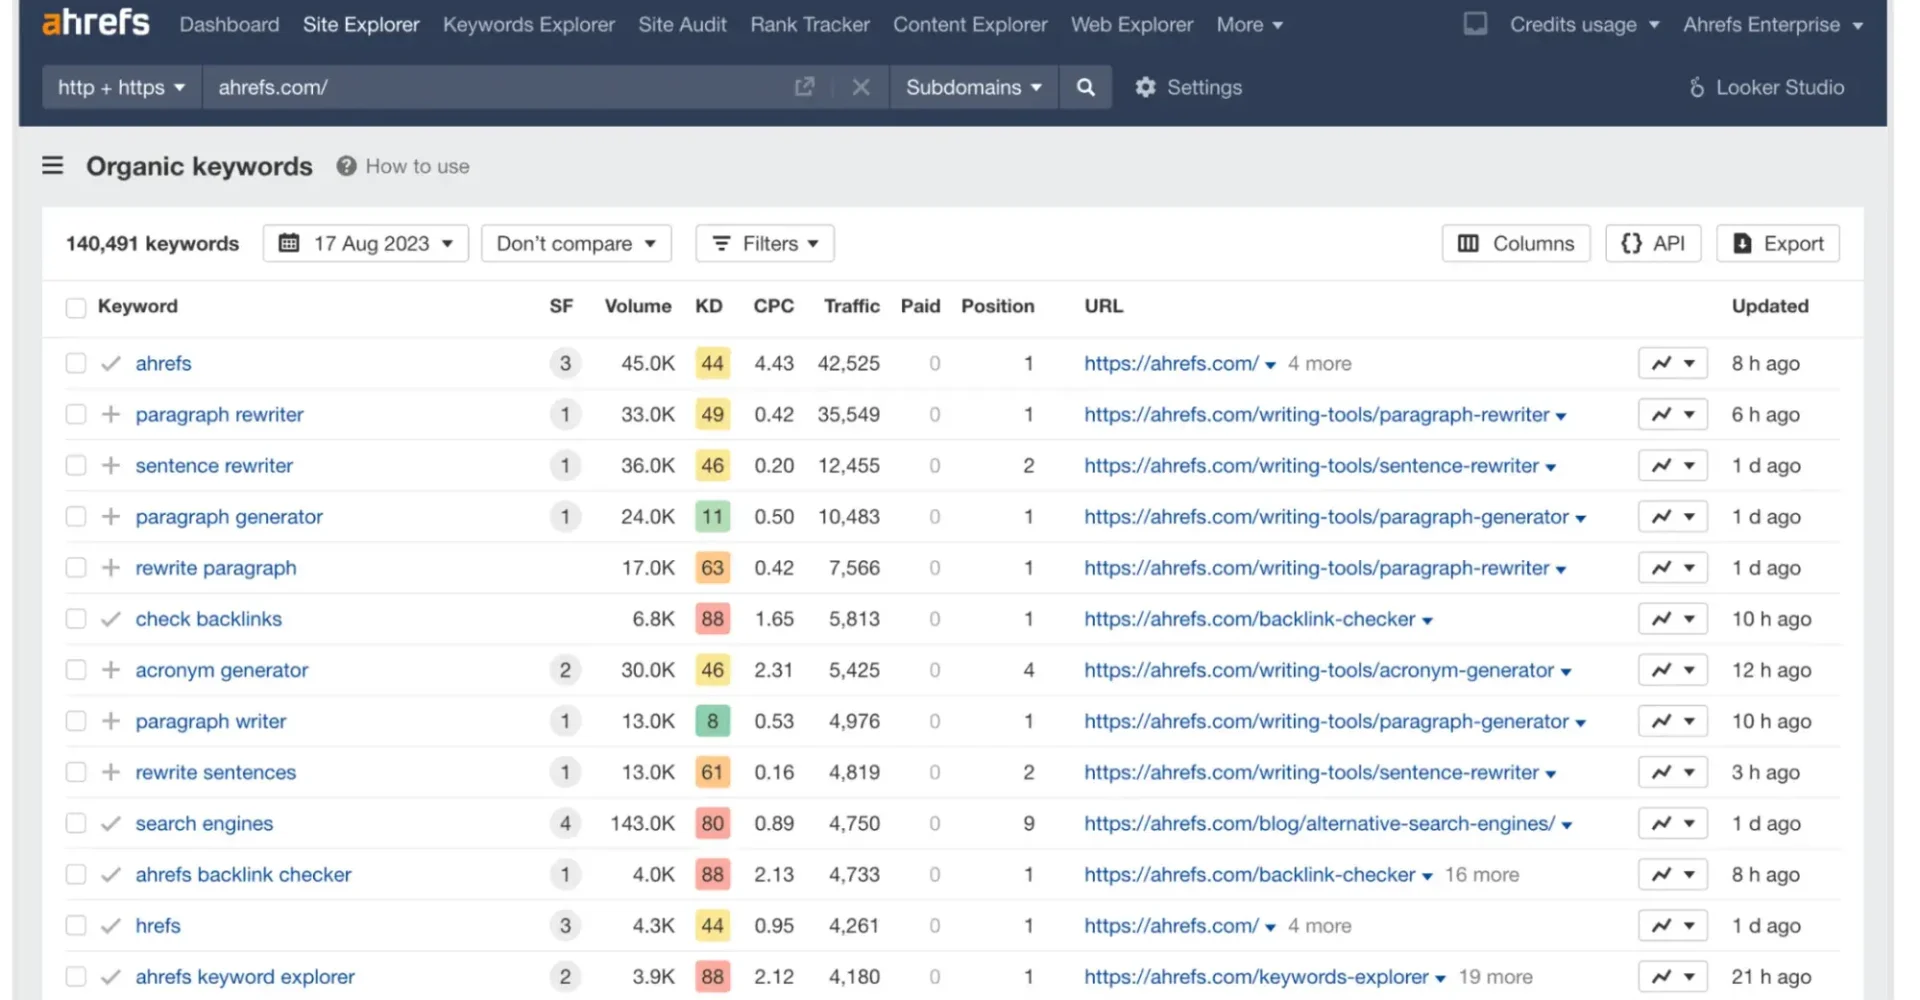Open Looker Studio integration
The height and width of the screenshot is (1000, 1920).
point(1766,87)
